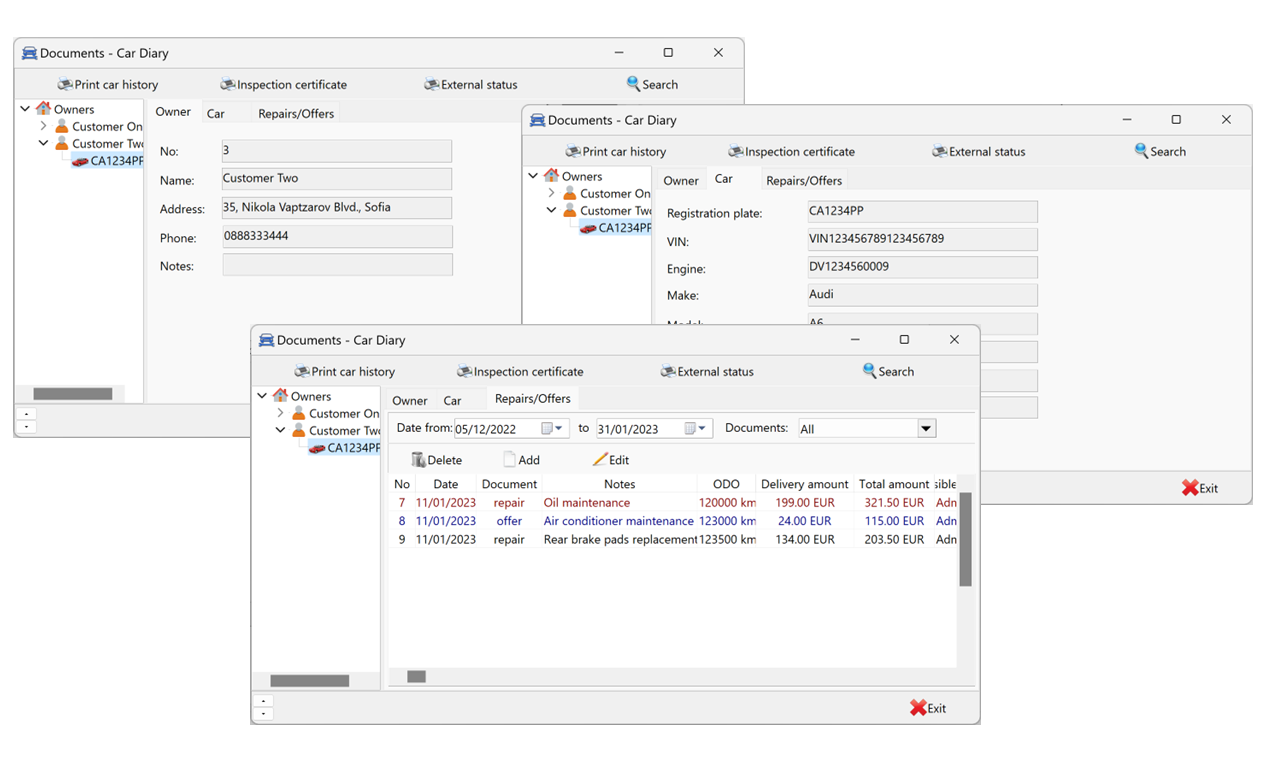Switch to Owner tab in Car window
This screenshot has height=760, width=1270.
coord(681,181)
